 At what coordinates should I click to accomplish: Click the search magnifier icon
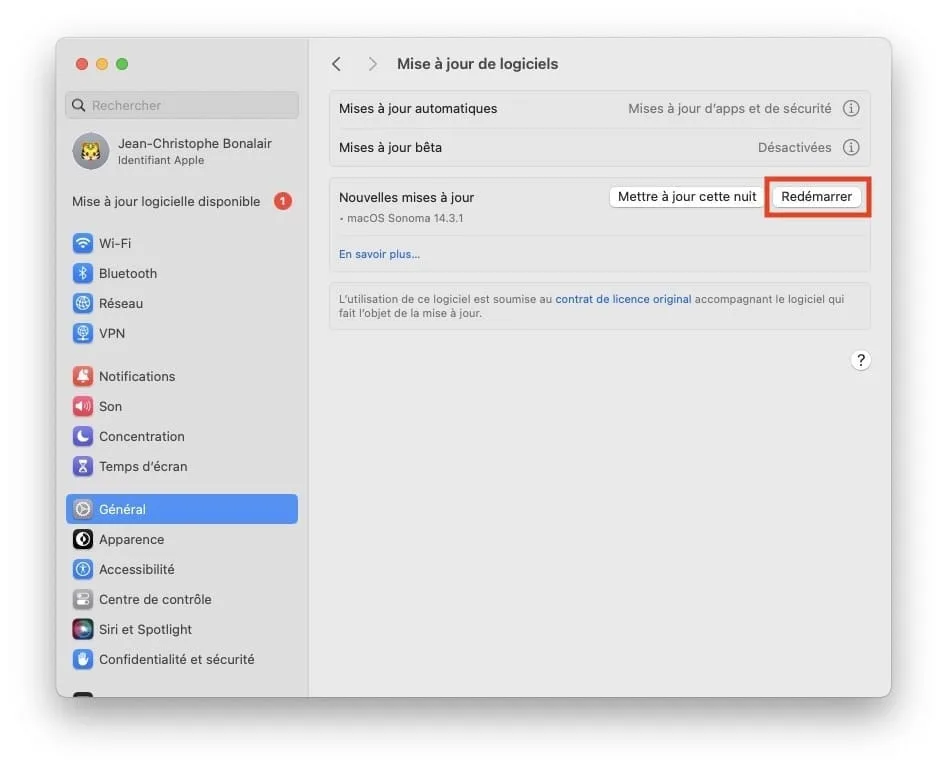(79, 106)
